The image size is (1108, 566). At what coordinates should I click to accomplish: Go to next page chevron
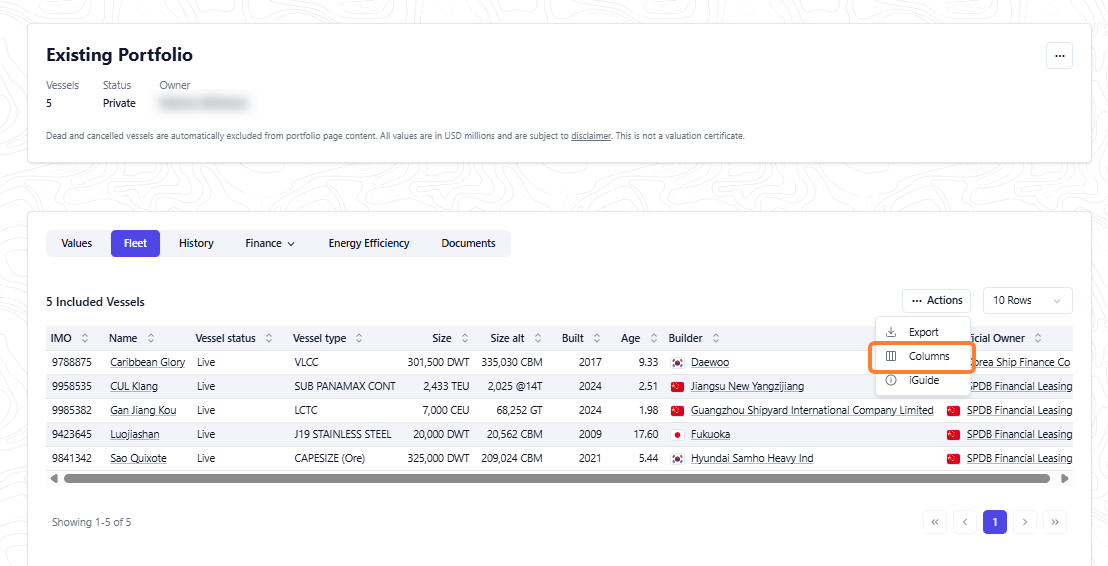click(x=1025, y=522)
